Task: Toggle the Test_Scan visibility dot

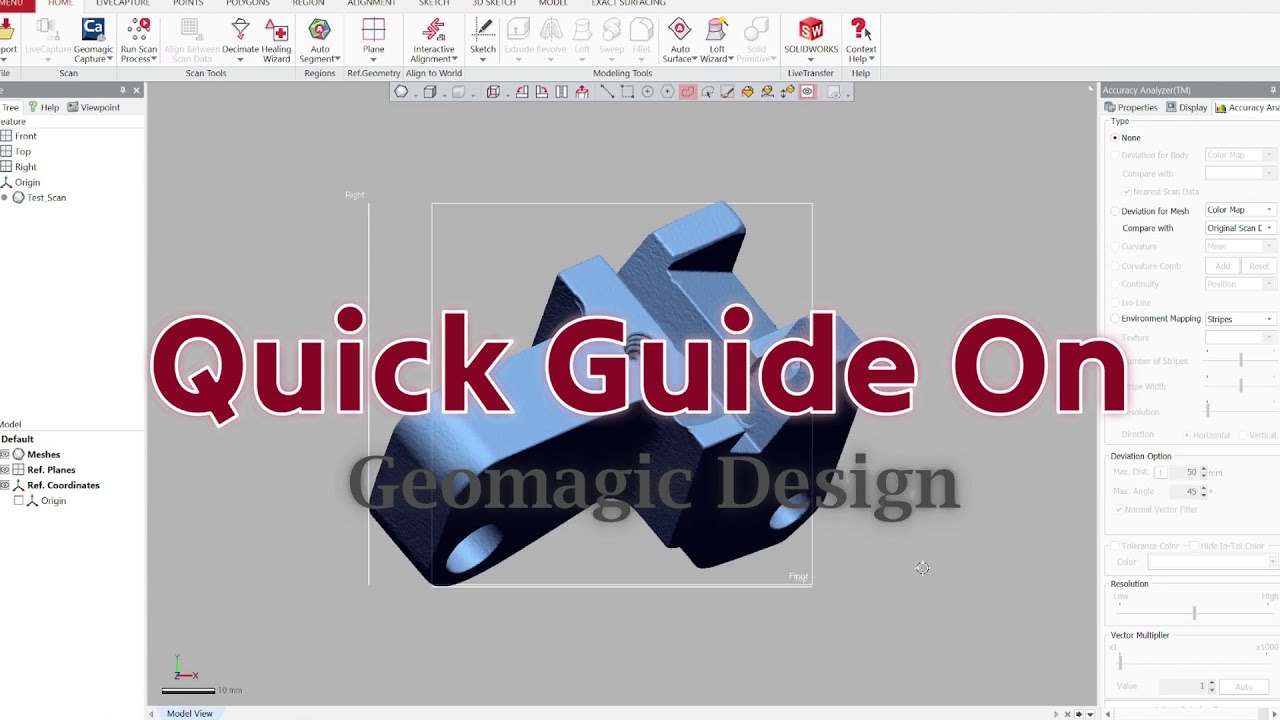Action: coord(5,198)
